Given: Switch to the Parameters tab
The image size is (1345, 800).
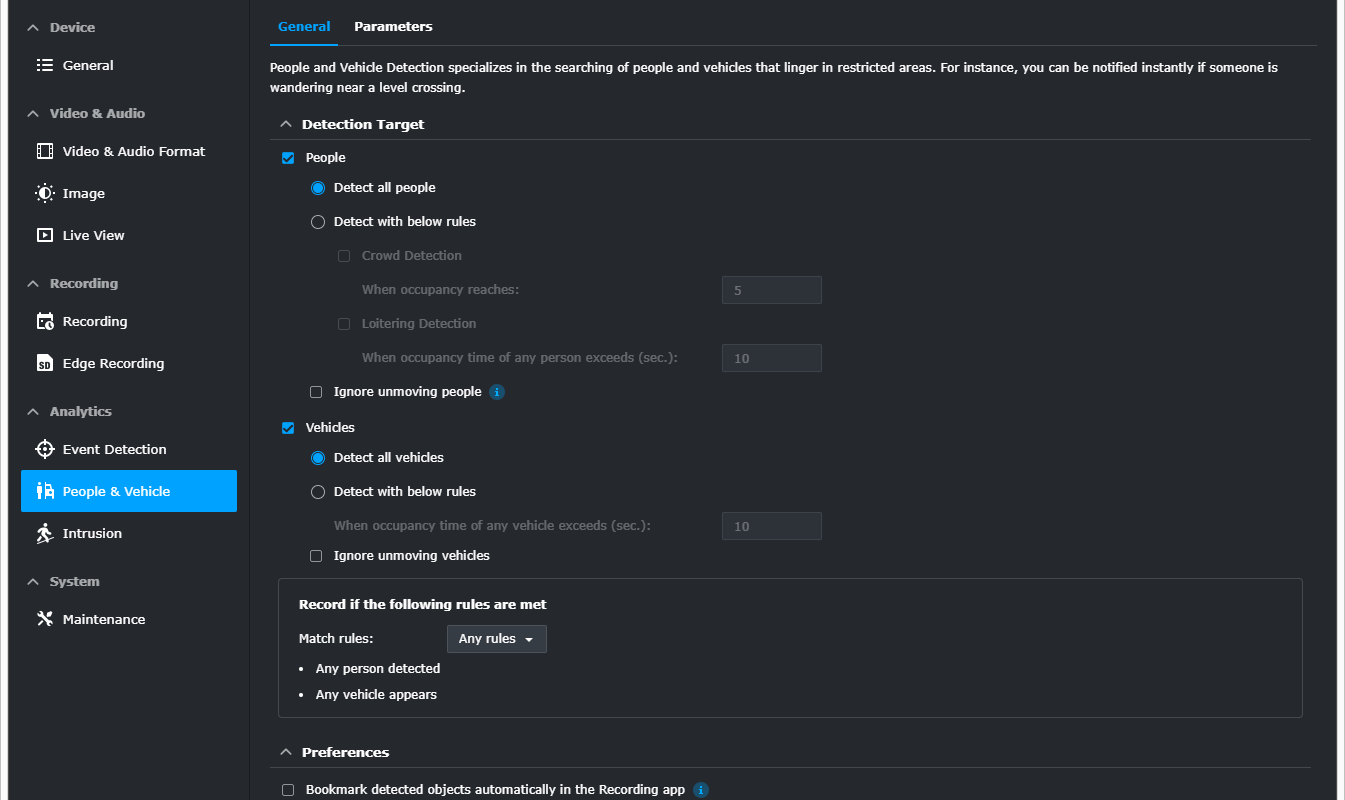Looking at the screenshot, I should click(x=393, y=27).
